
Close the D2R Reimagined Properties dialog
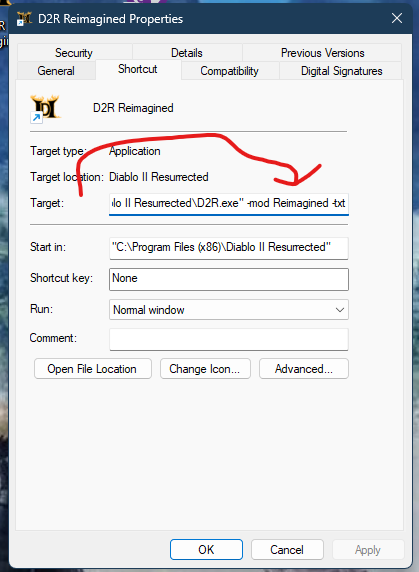click(397, 18)
